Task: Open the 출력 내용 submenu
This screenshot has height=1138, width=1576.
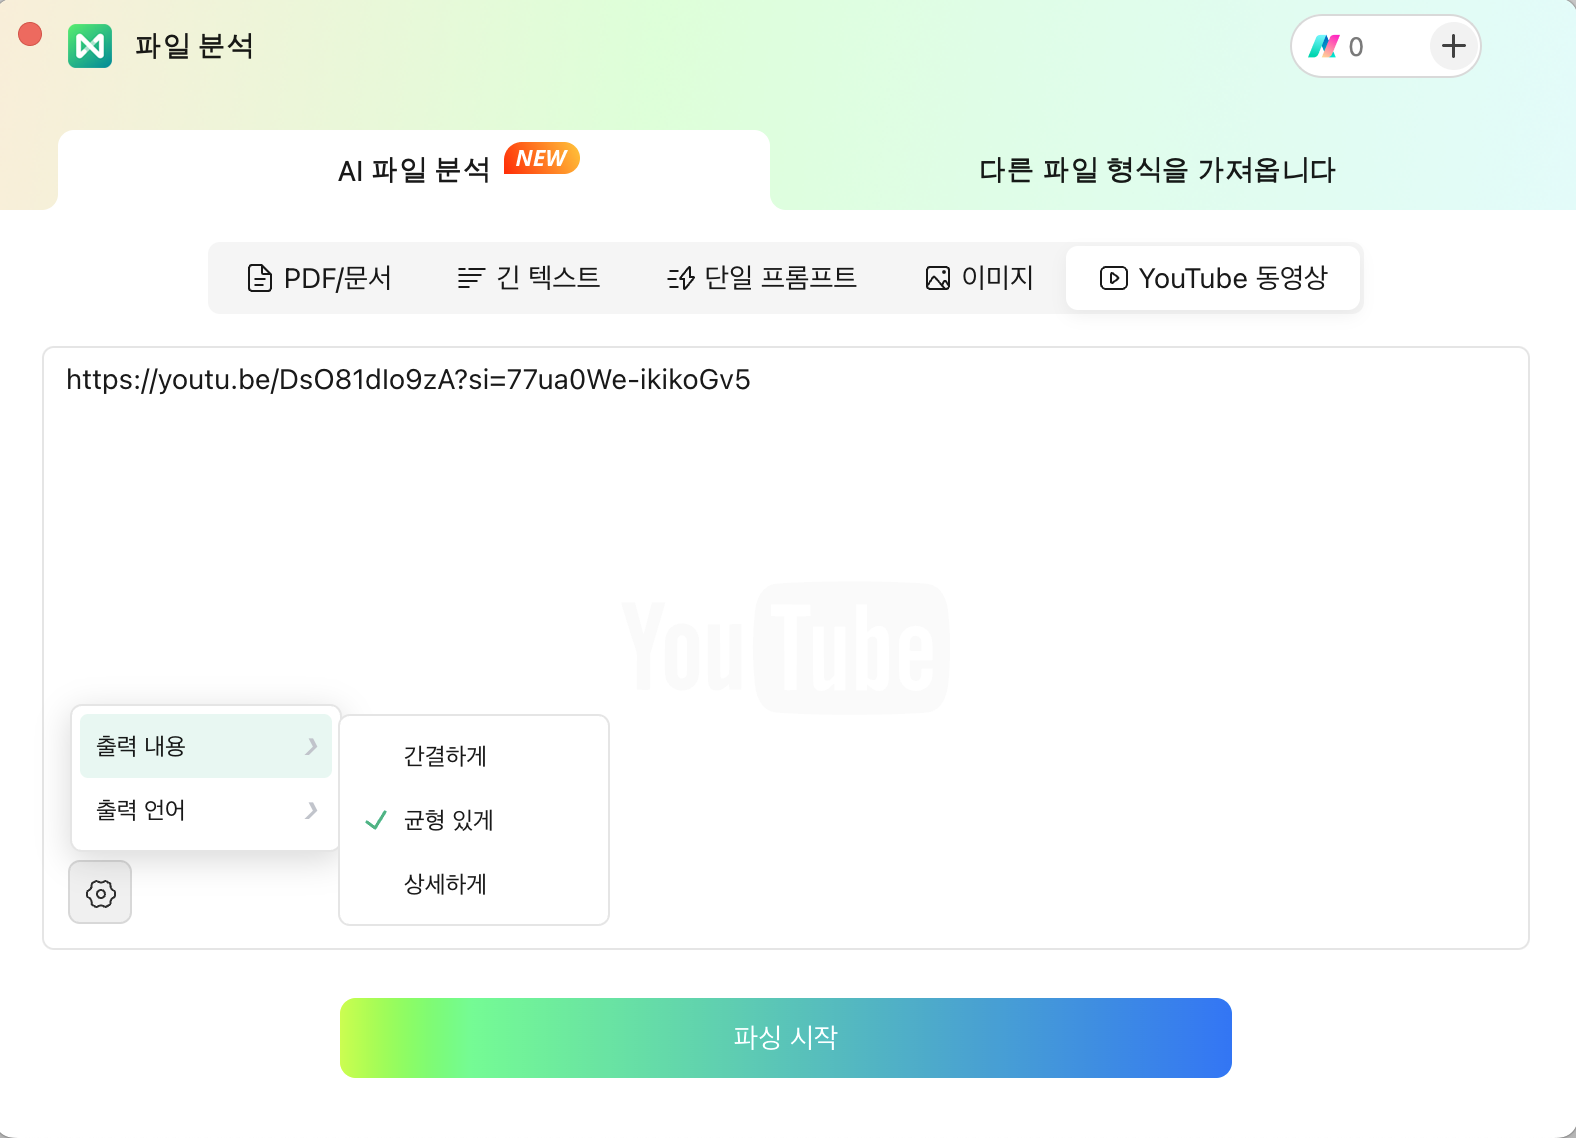Action: click(x=206, y=746)
